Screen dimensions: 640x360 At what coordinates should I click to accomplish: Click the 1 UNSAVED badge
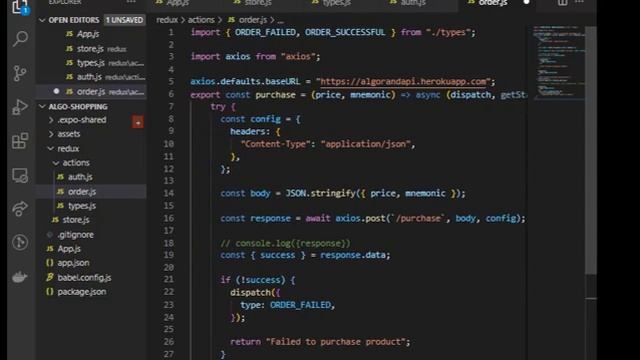124,20
